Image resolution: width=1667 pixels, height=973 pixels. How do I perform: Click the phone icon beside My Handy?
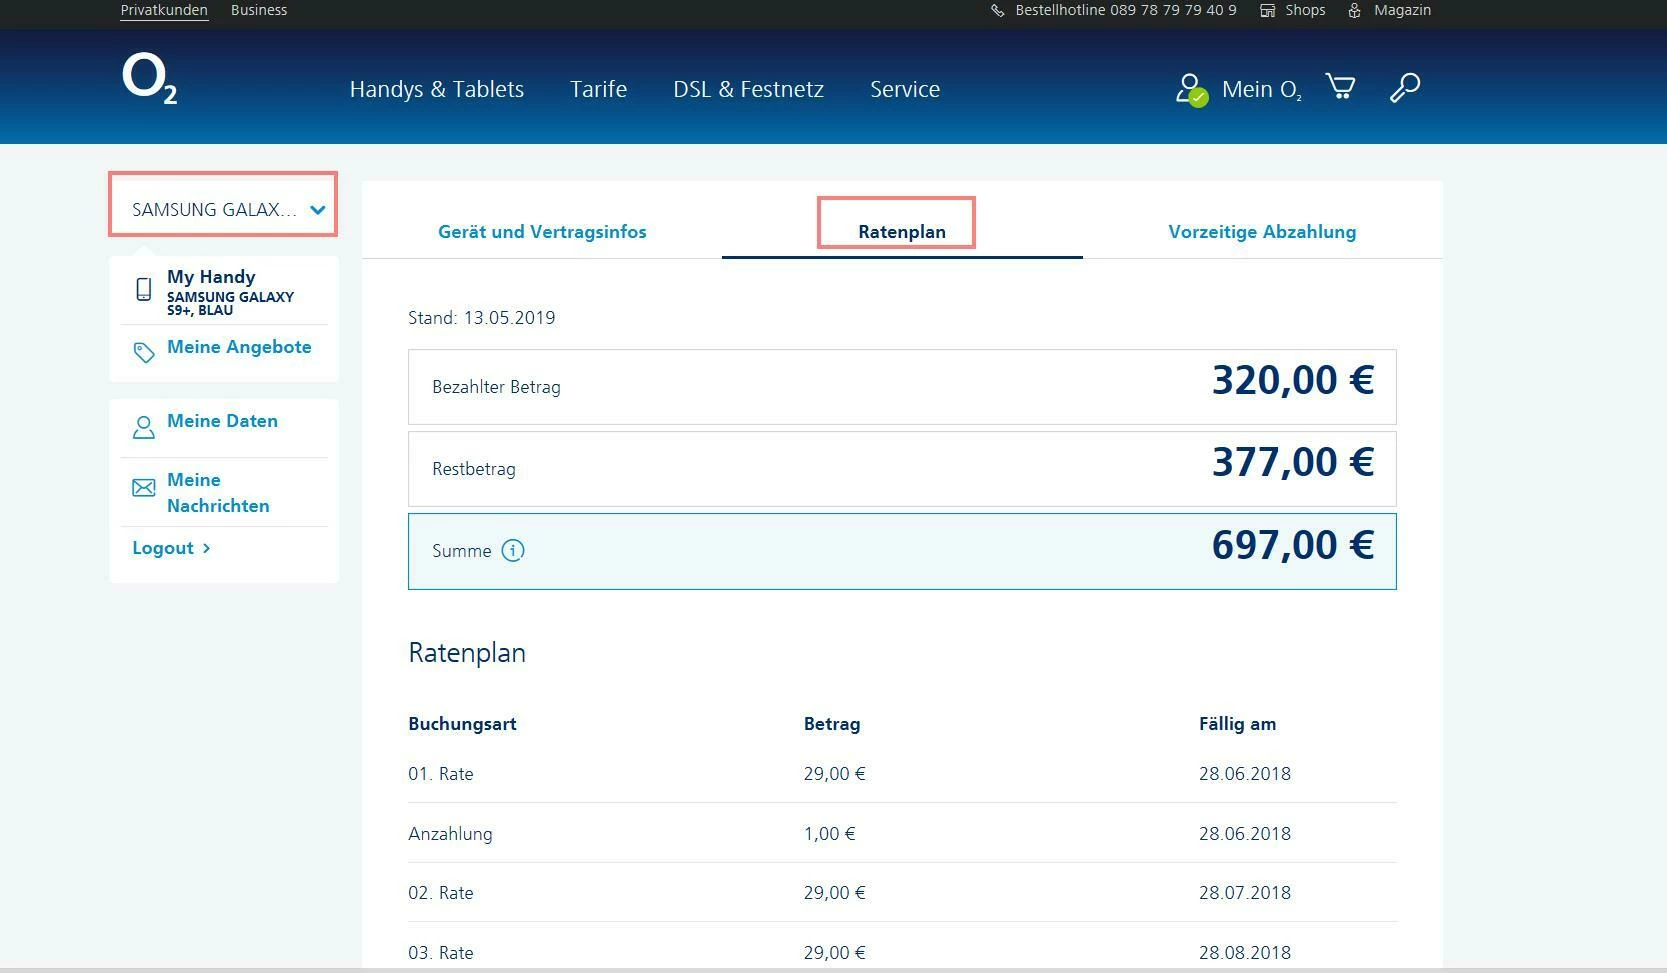(x=144, y=289)
